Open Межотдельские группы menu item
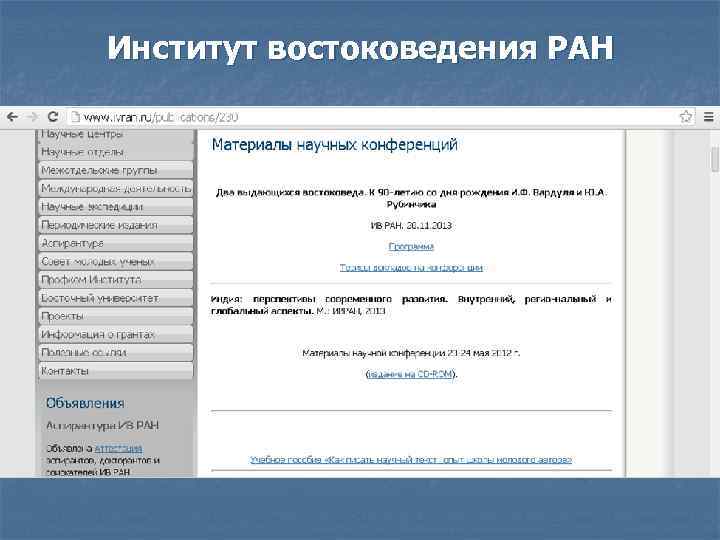 (x=116, y=170)
